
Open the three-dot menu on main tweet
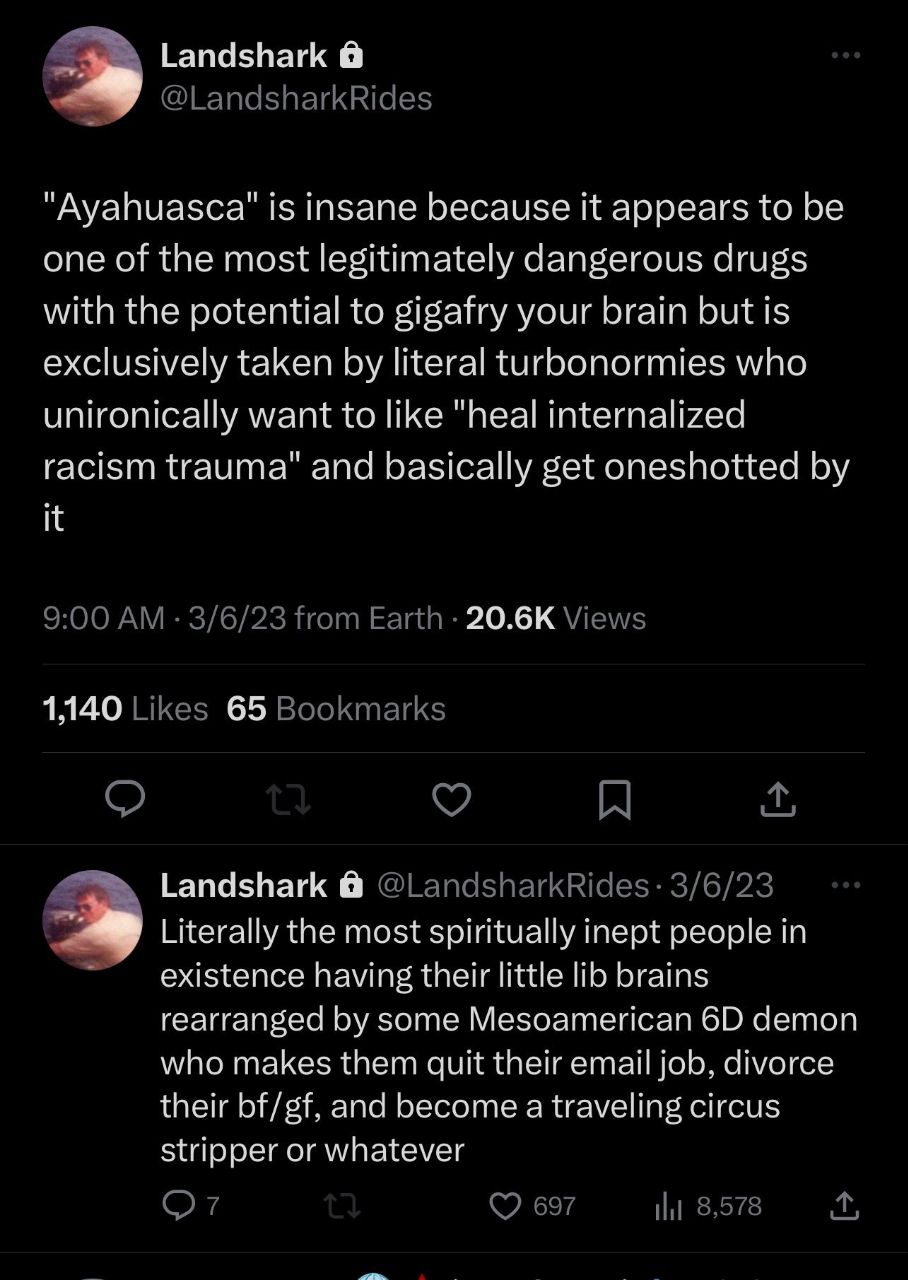click(x=846, y=56)
